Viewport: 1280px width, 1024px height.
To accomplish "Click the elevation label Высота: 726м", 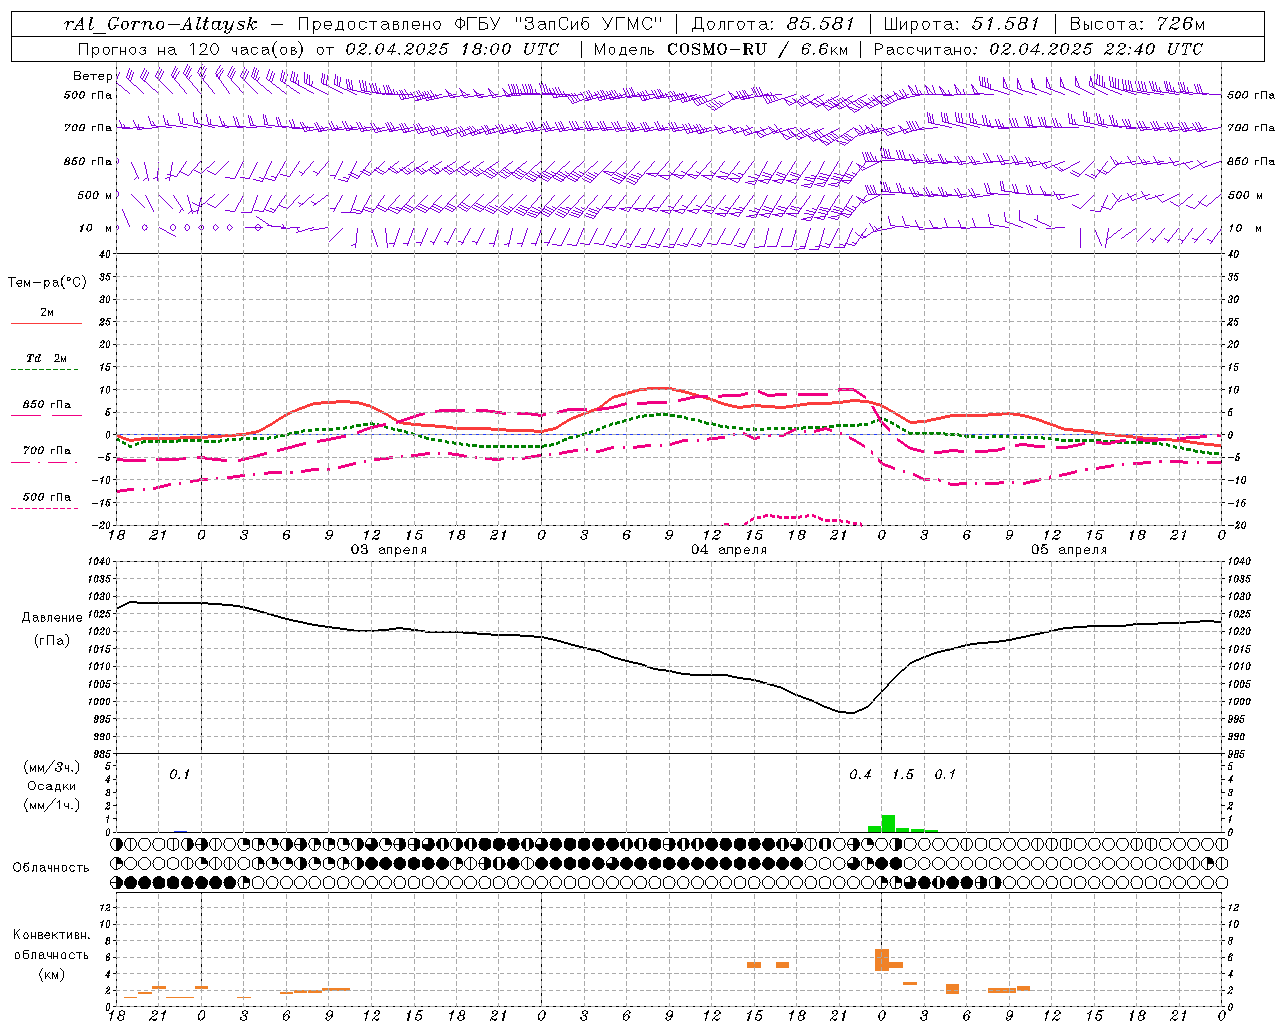I will click(1137, 23).
